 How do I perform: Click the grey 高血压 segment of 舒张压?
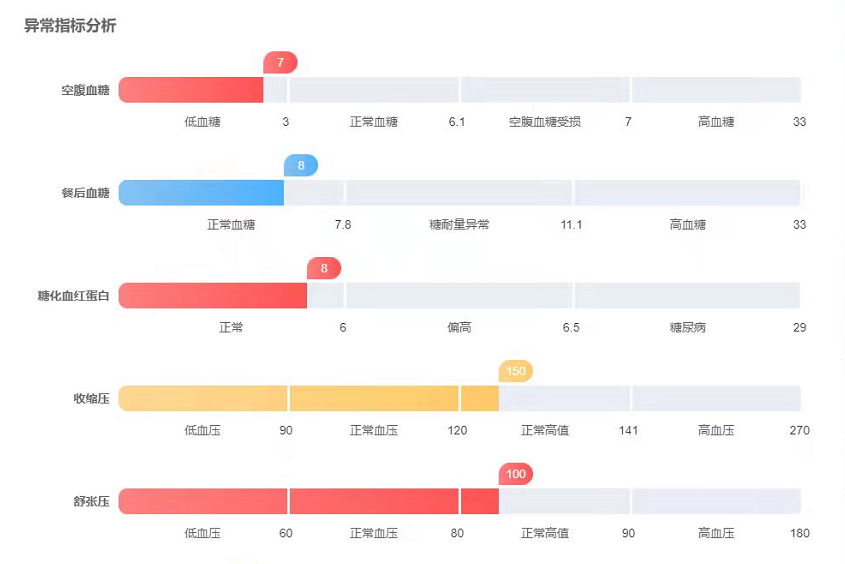coord(717,502)
